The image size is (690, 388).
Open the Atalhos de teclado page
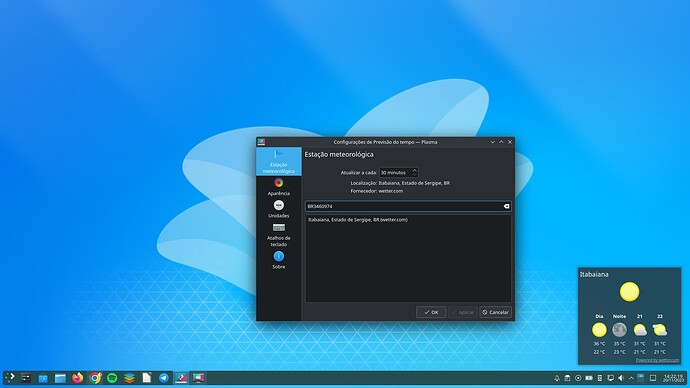click(279, 235)
